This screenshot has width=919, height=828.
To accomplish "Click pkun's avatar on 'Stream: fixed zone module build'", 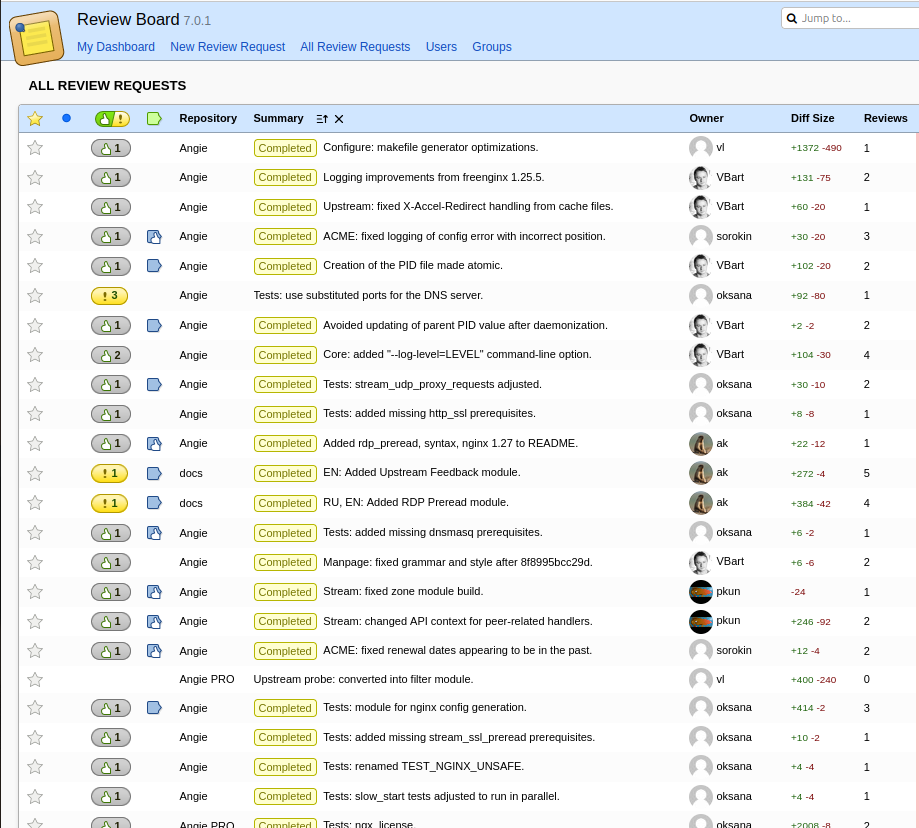I will [x=700, y=592].
